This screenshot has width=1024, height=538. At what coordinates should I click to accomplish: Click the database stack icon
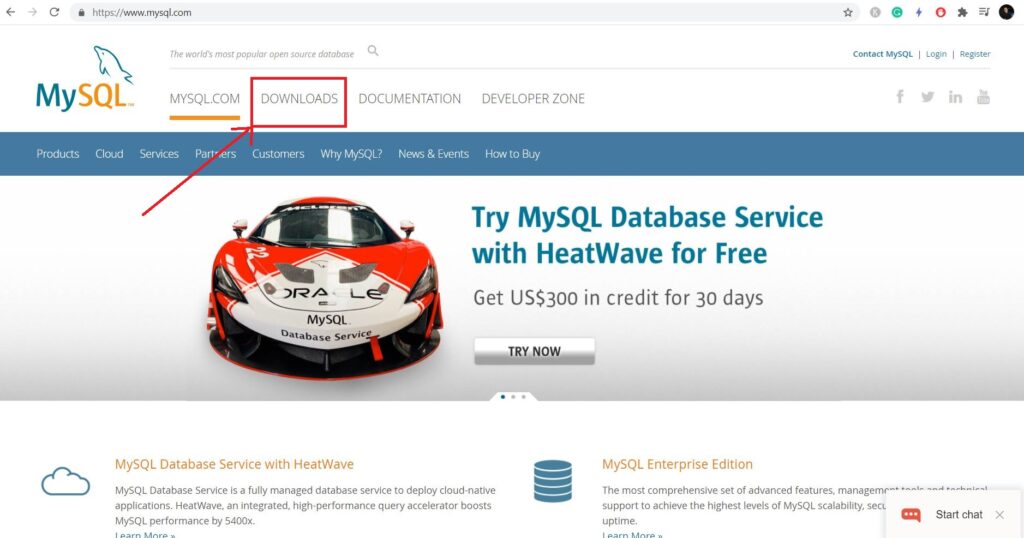552,481
